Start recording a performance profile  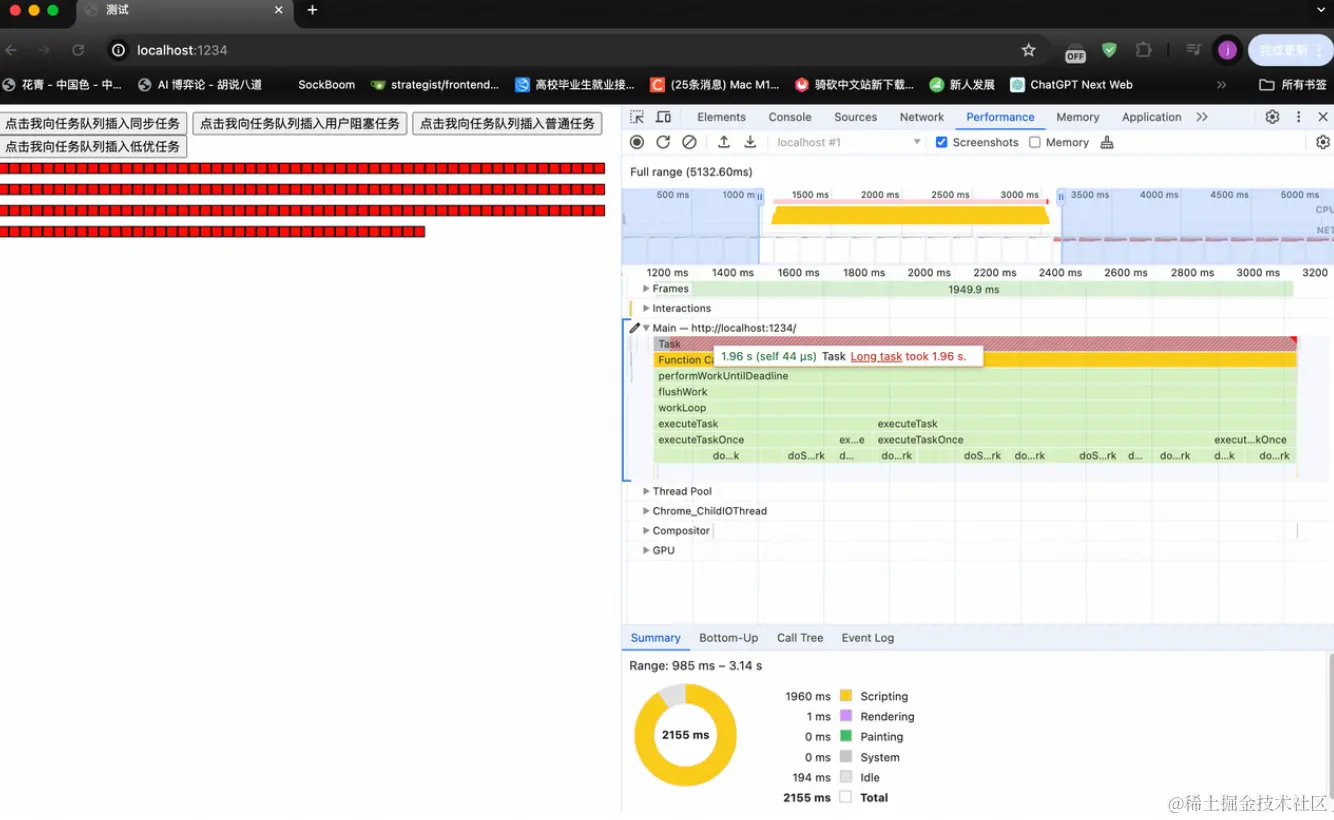[637, 142]
